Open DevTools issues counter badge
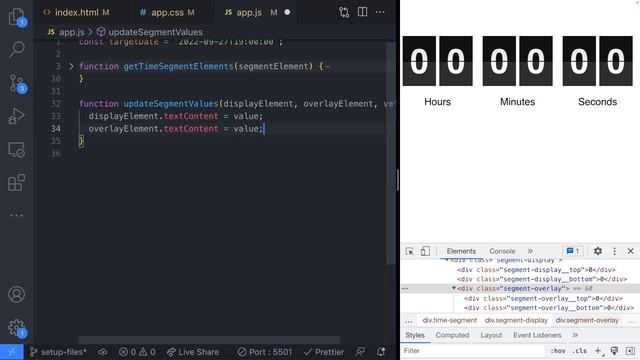Screen dimensions: 640x360 (573, 251)
